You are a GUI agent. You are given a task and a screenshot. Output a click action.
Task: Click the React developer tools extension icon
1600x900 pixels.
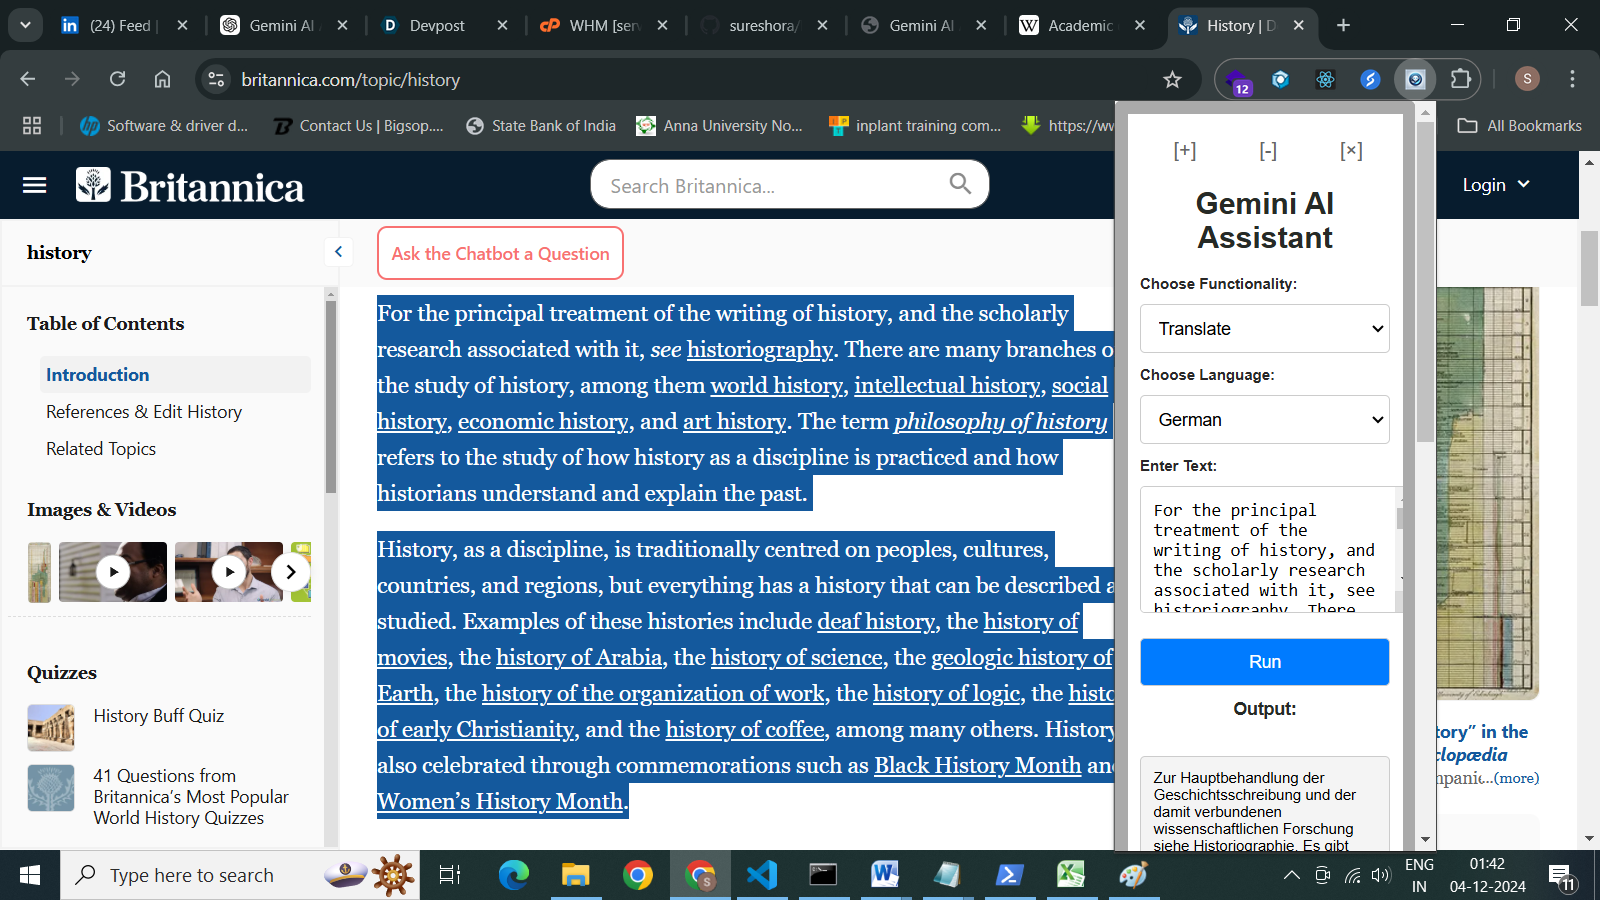[1325, 79]
